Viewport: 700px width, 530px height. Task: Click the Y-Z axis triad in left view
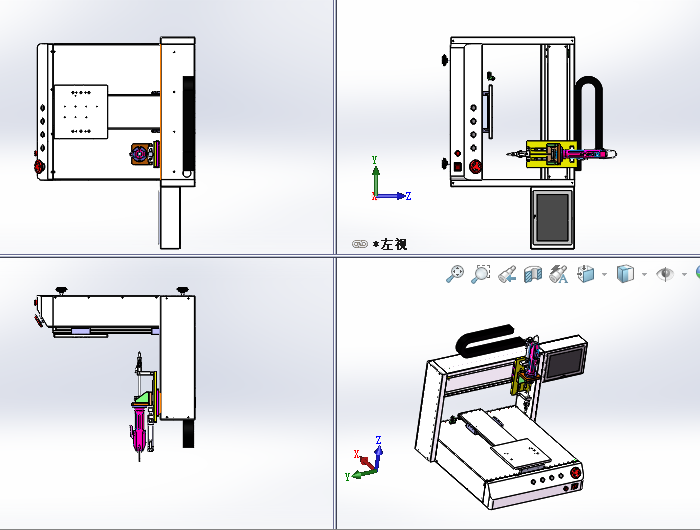pos(391,179)
